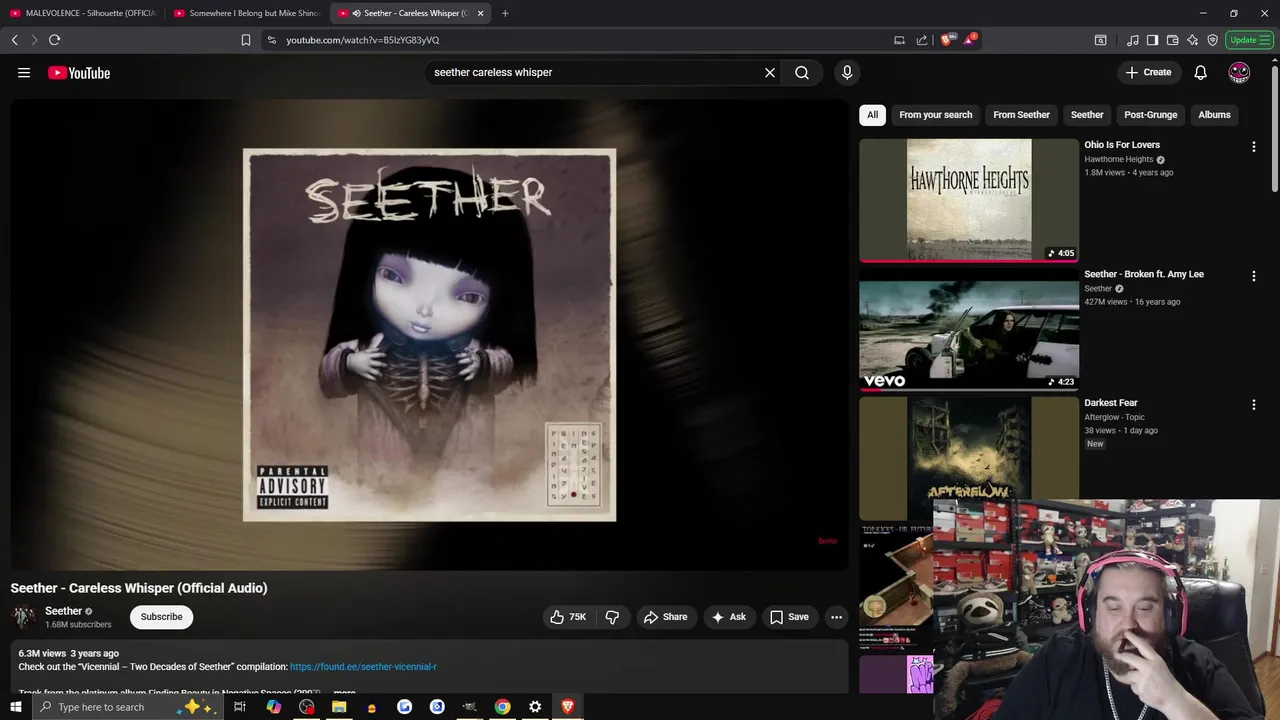This screenshot has width=1280, height=720.
Task: Like the video with 75K likes
Action: coord(568,617)
